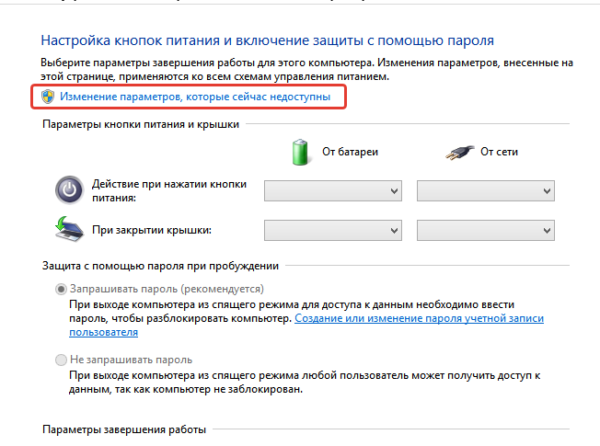The height and width of the screenshot is (446, 600).
Task: Click the 'При закрытии крышки:' label
Action: (152, 230)
